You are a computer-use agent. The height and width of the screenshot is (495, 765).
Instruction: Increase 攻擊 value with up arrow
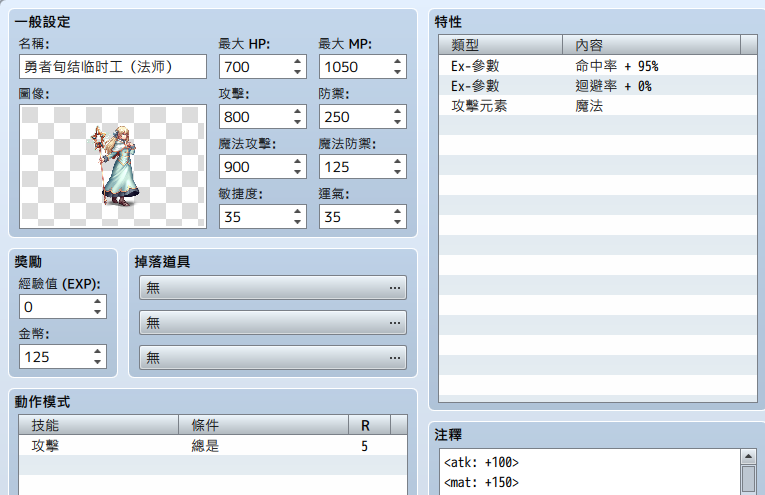(298, 112)
